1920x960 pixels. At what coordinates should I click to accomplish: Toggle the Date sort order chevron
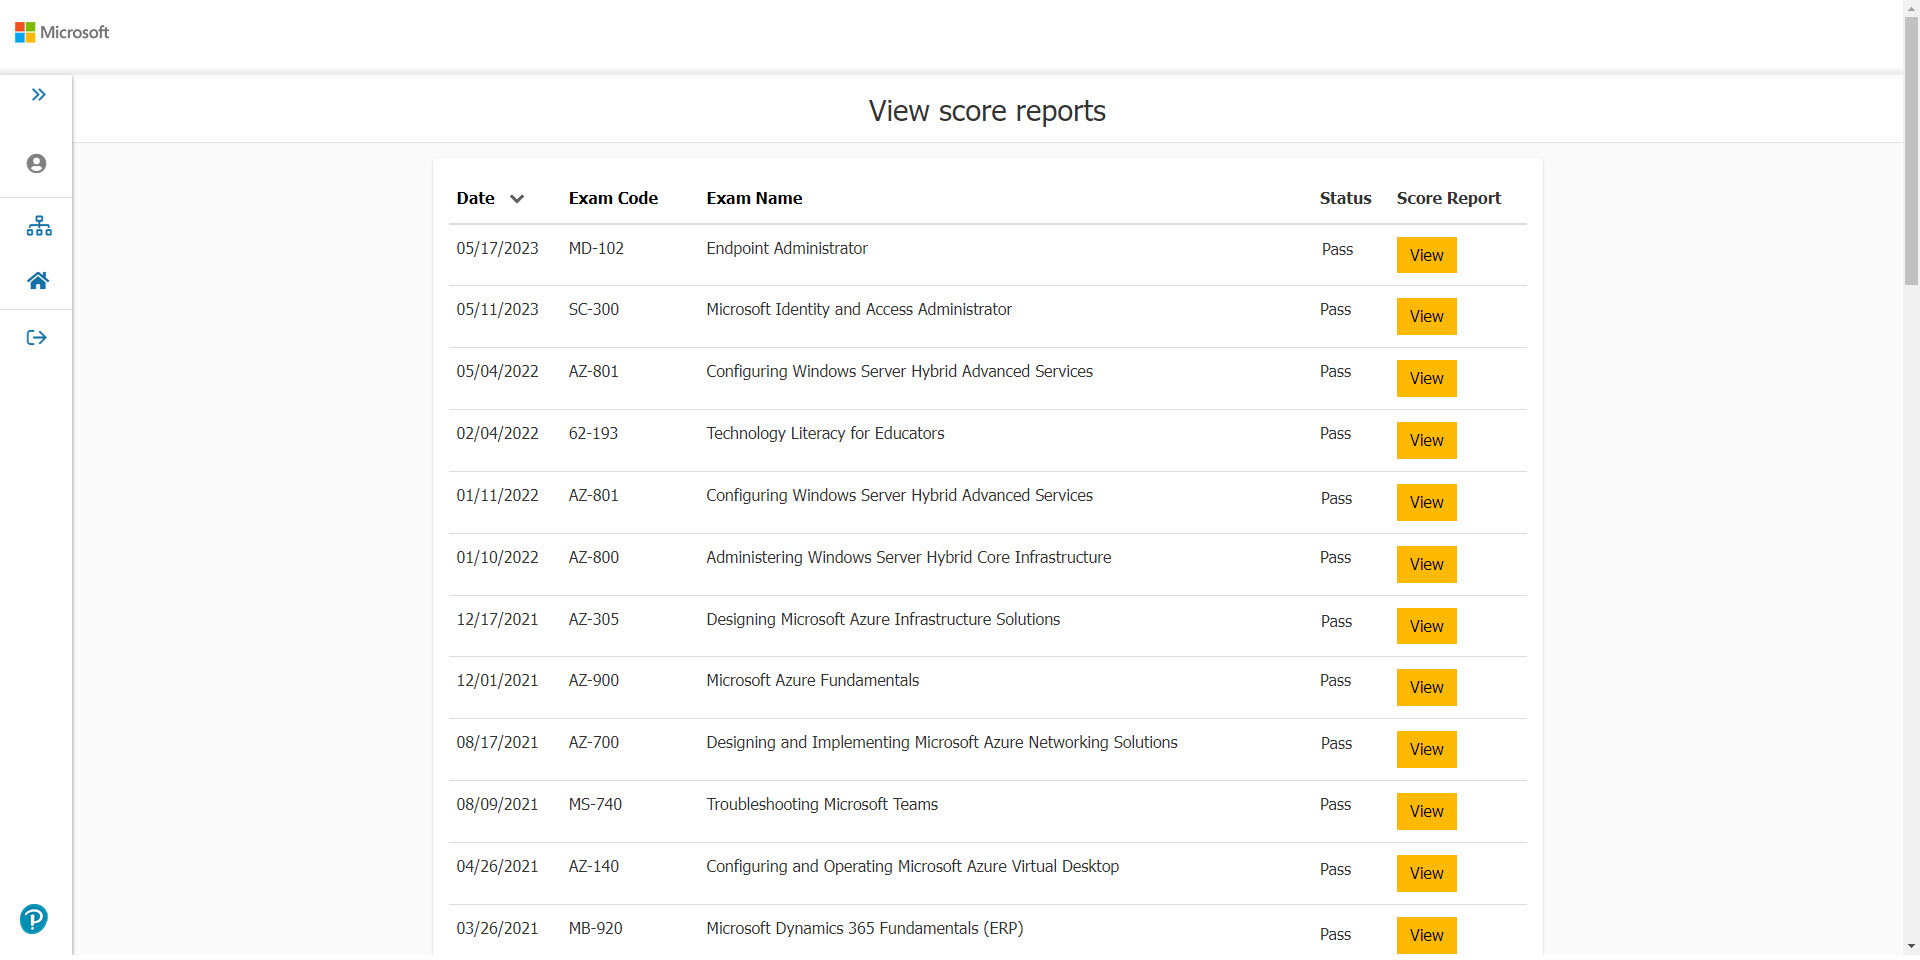pyautogui.click(x=517, y=198)
